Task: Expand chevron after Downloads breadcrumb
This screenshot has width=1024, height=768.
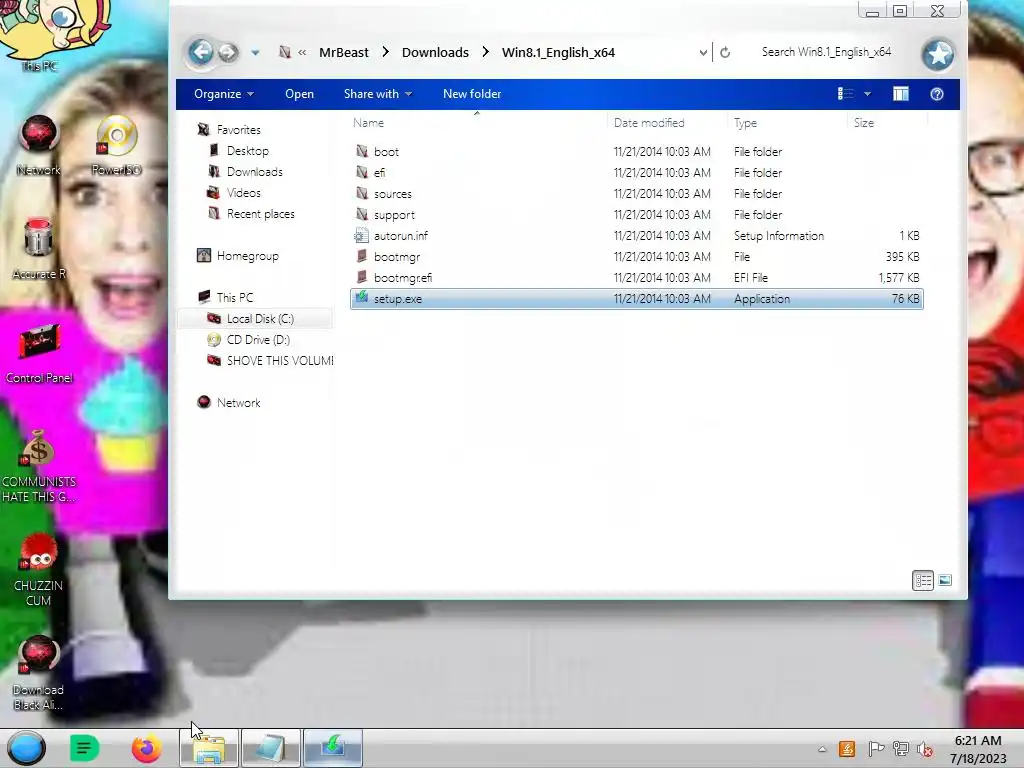Action: point(485,52)
